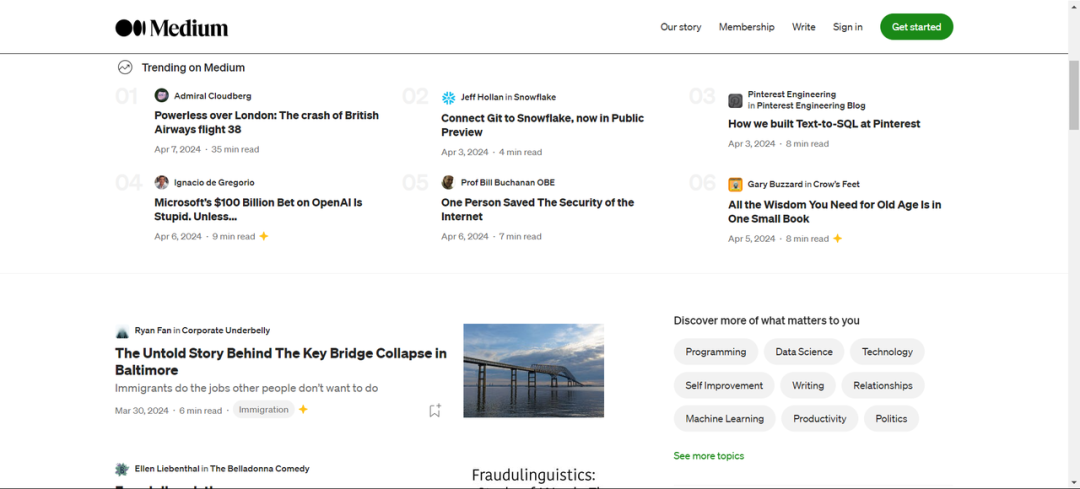Image resolution: width=1080 pixels, height=489 pixels.
Task: Click the trending arrow icon beside Trending on Medium
Action: pos(125,67)
